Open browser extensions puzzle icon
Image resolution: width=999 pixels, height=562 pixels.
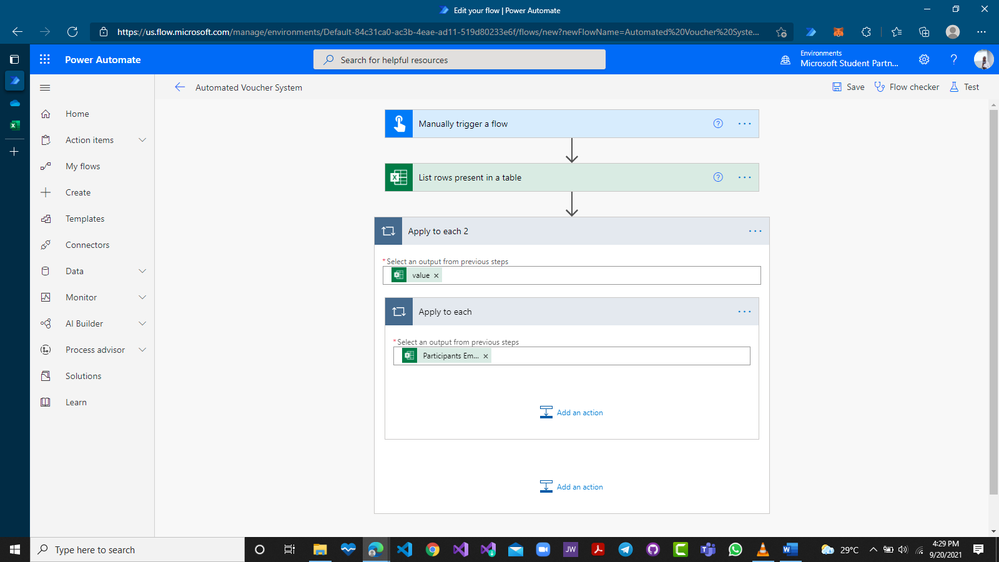(866, 32)
